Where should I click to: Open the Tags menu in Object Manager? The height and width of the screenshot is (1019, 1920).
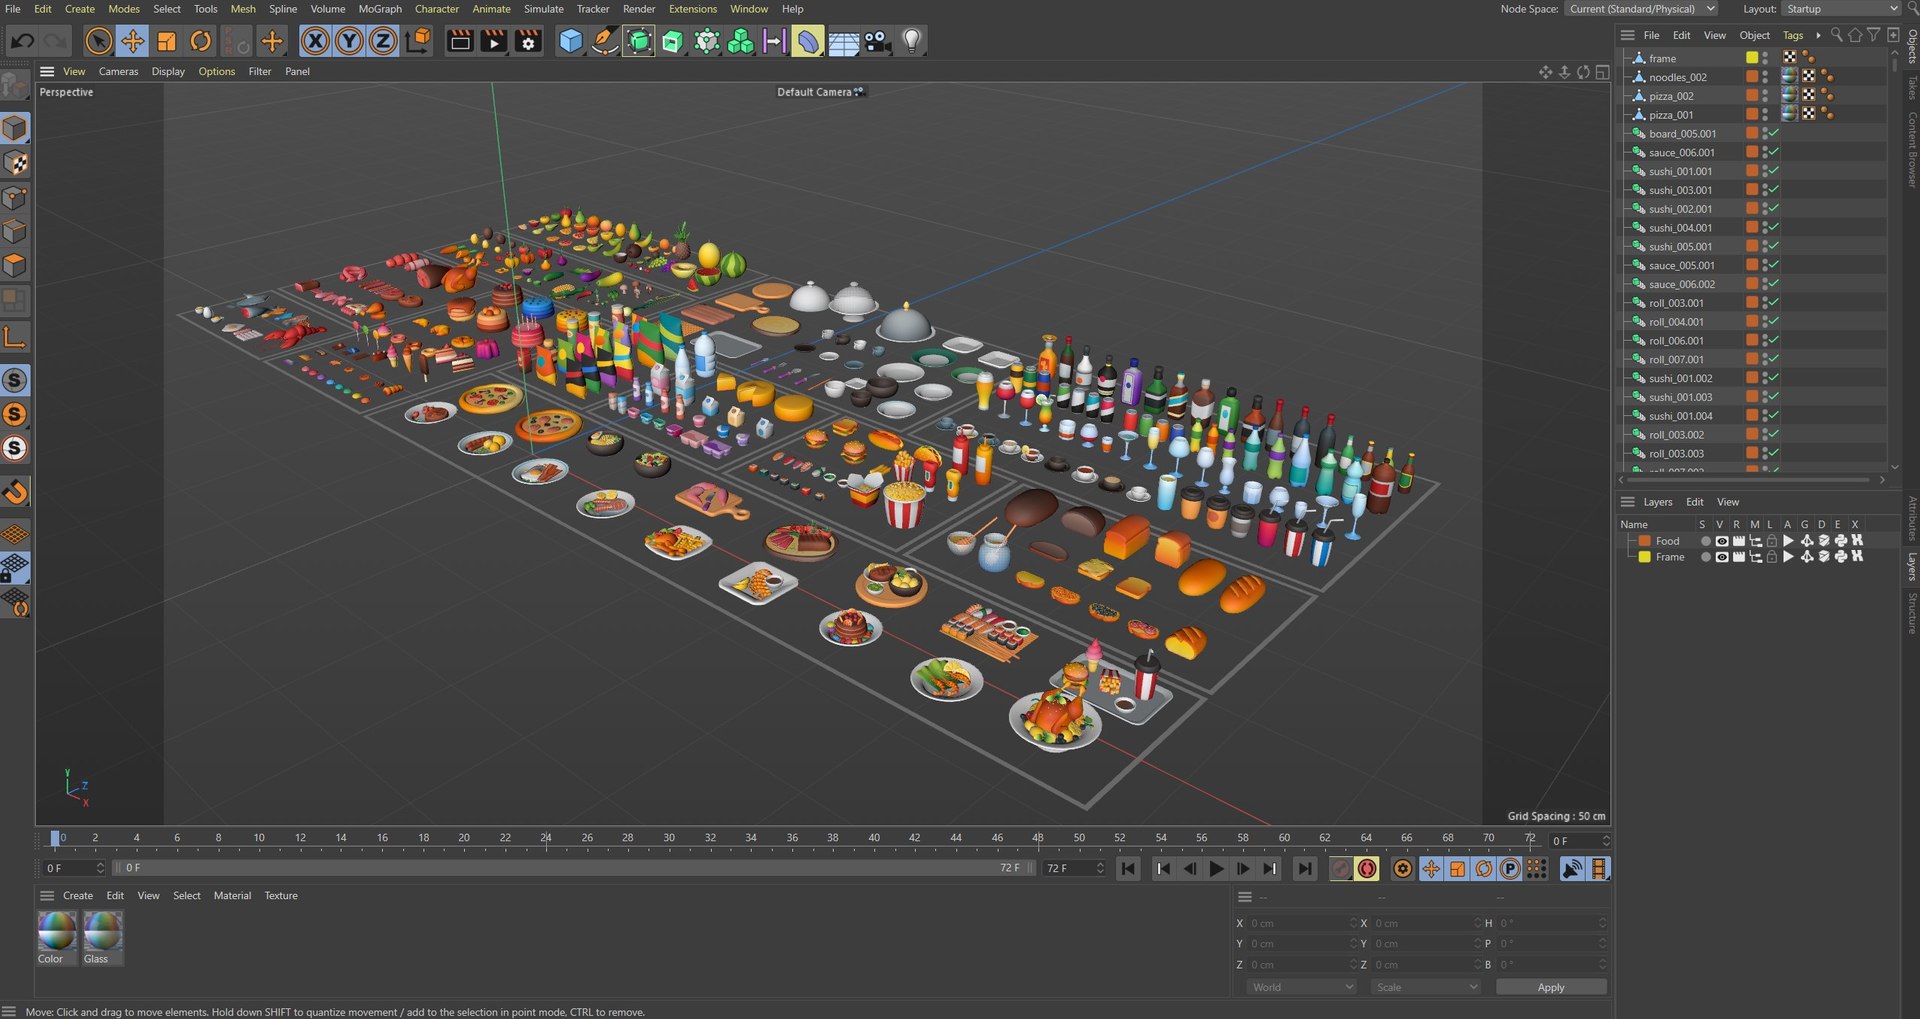pyautogui.click(x=1793, y=35)
